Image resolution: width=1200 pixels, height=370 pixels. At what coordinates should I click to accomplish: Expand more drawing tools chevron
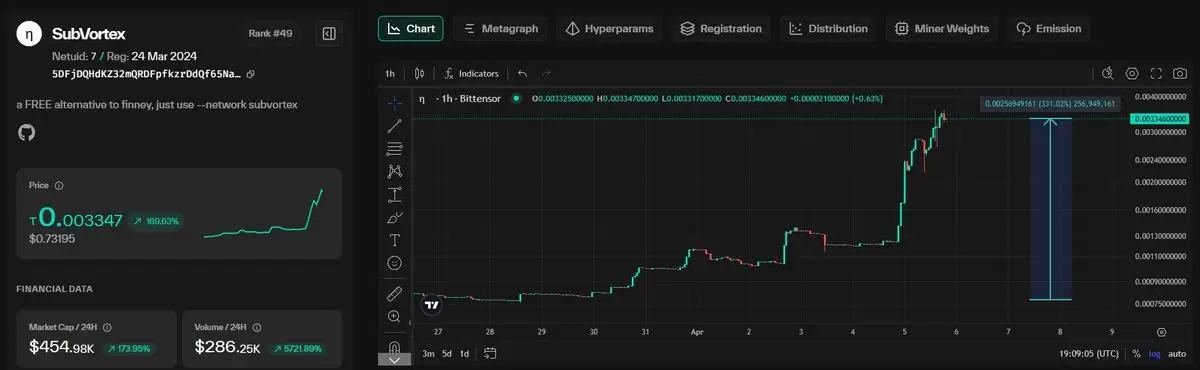[x=394, y=360]
